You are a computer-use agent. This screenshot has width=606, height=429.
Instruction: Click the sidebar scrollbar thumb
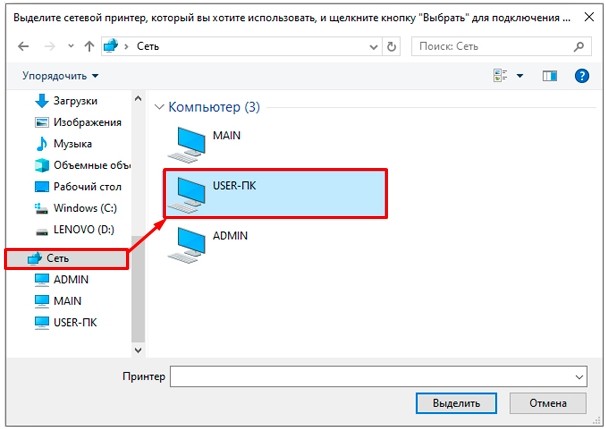click(x=138, y=288)
